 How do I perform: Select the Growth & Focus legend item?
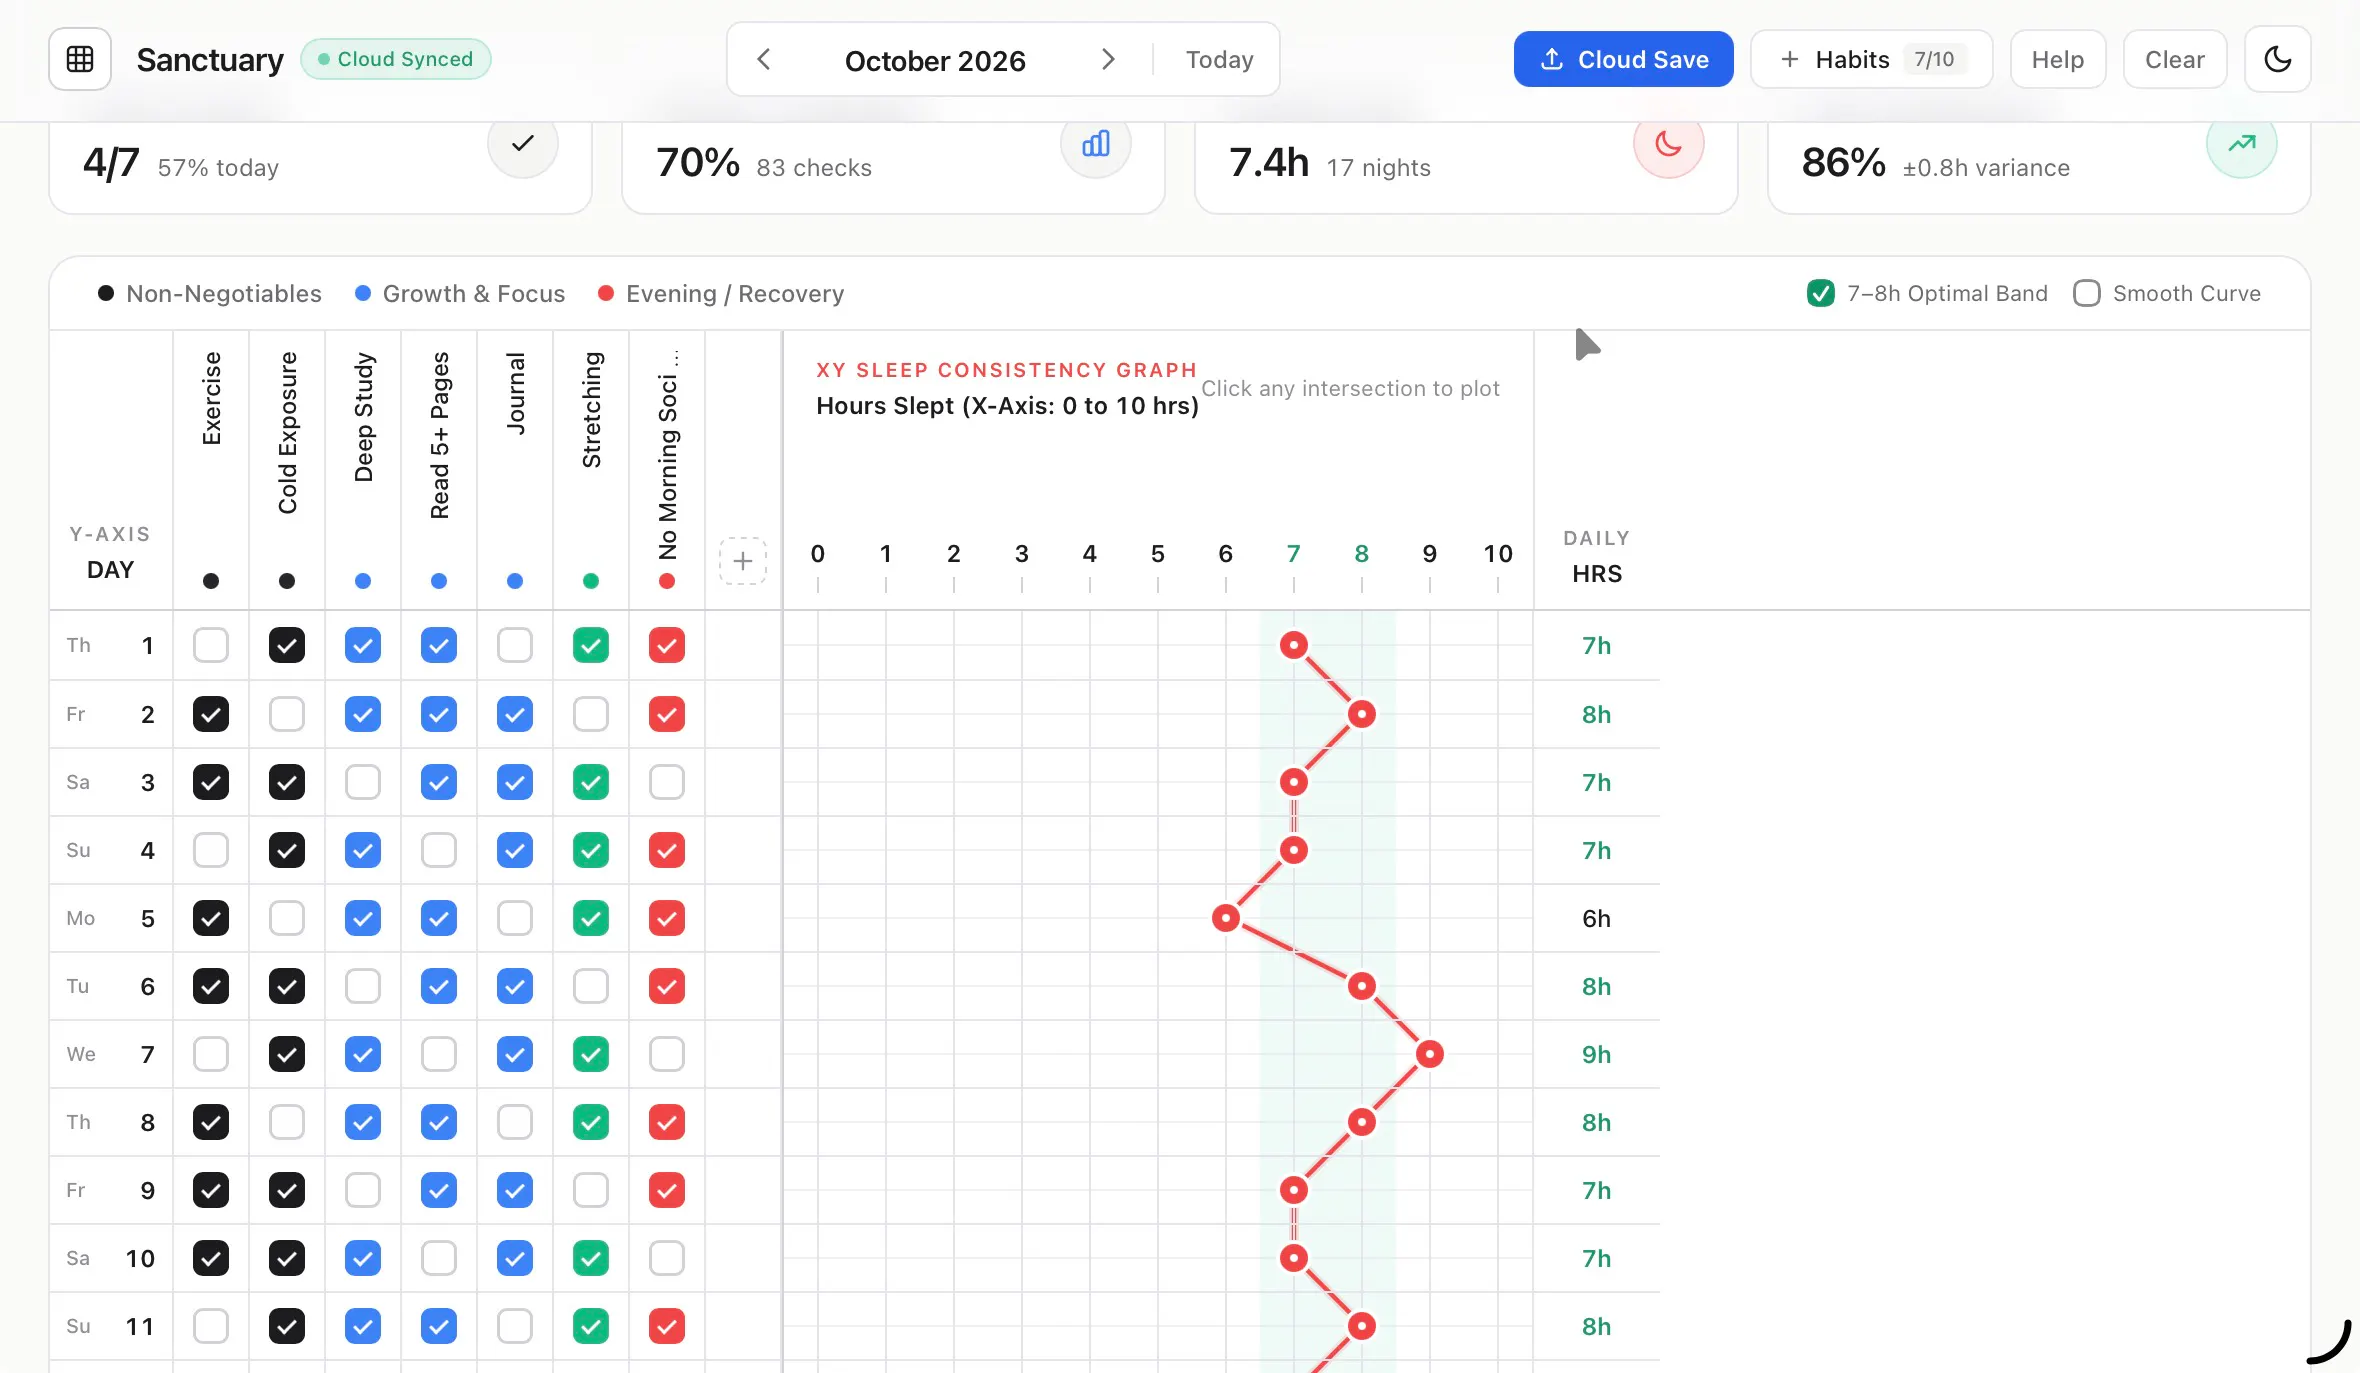460,293
